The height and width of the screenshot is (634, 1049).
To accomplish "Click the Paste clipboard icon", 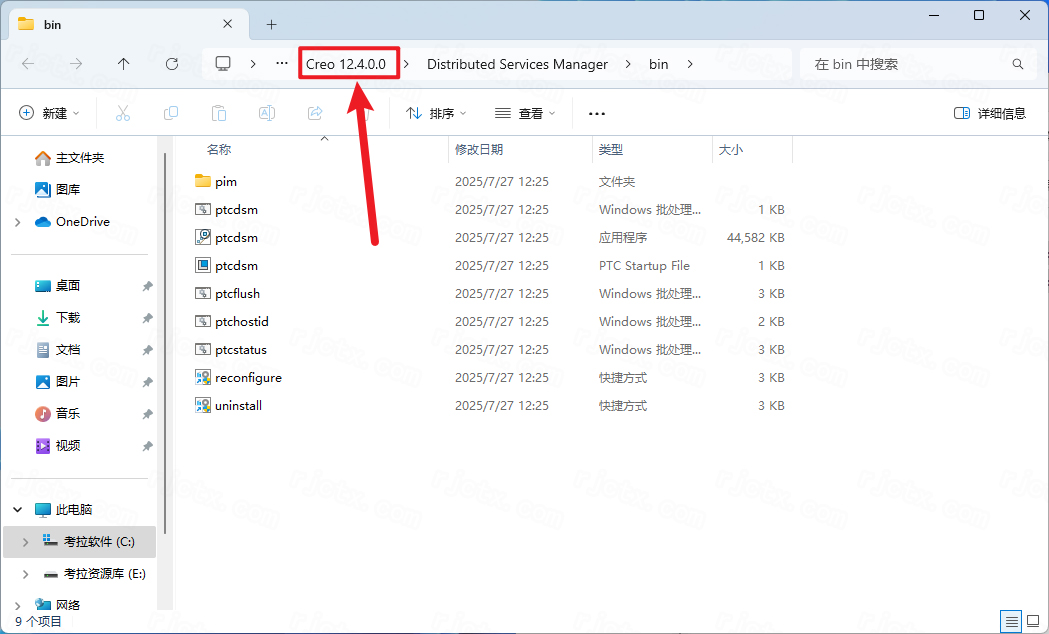I will [219, 113].
